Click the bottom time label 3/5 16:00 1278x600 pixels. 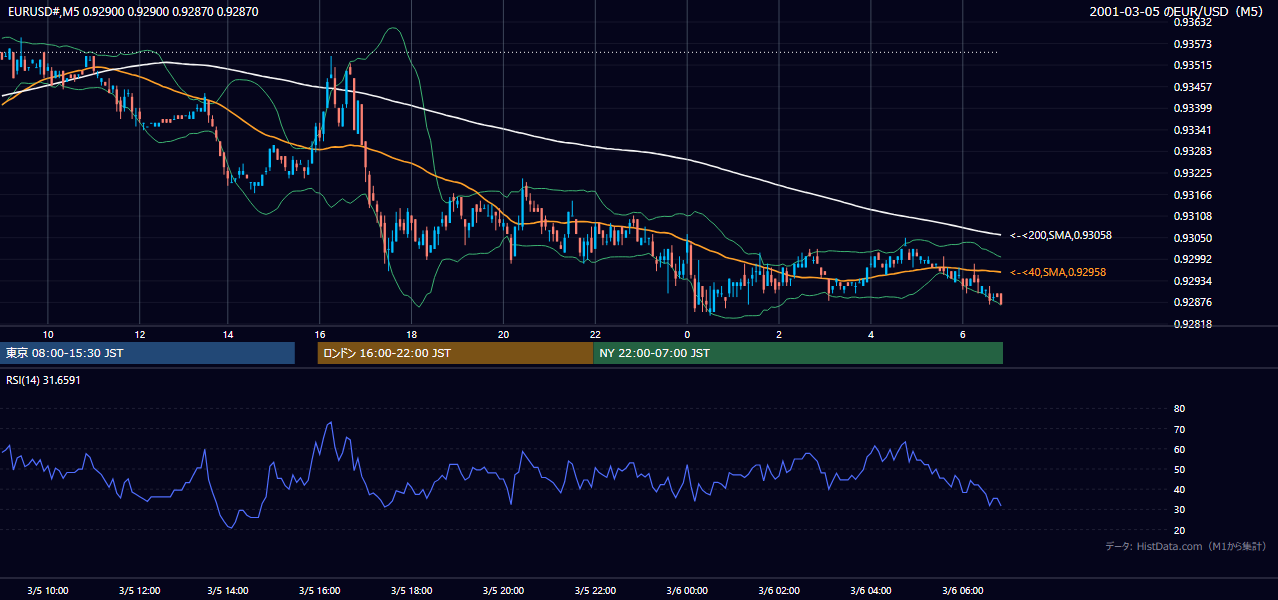click(319, 590)
